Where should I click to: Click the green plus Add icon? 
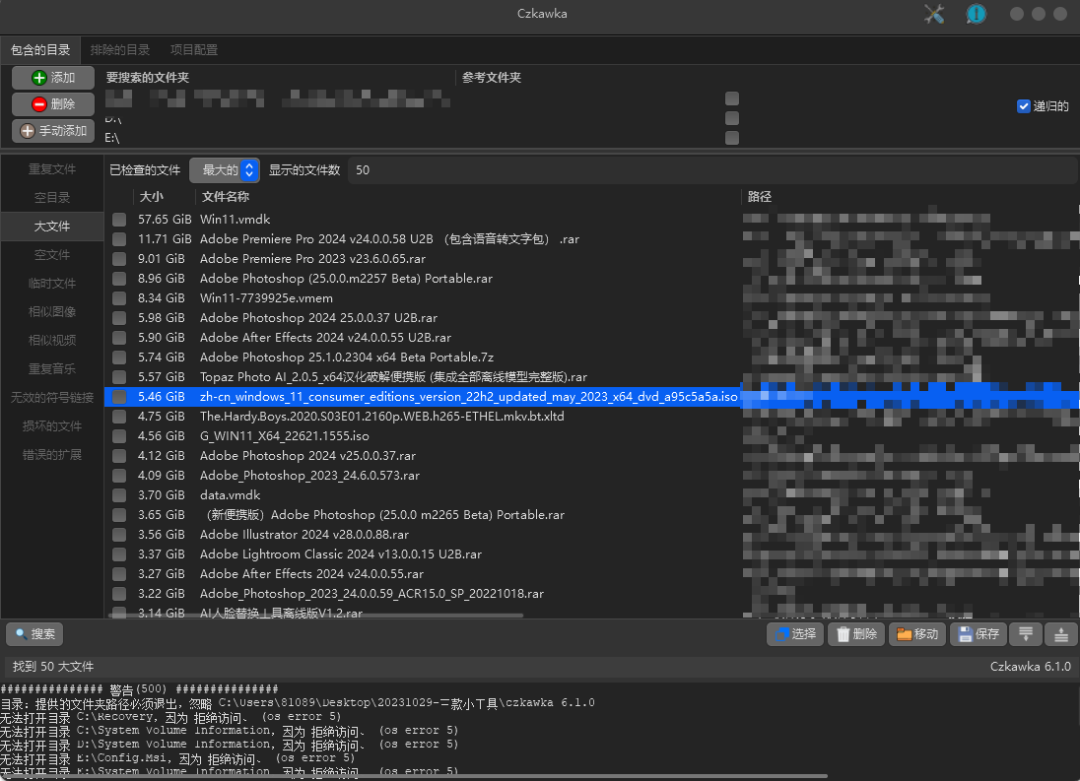[39, 78]
